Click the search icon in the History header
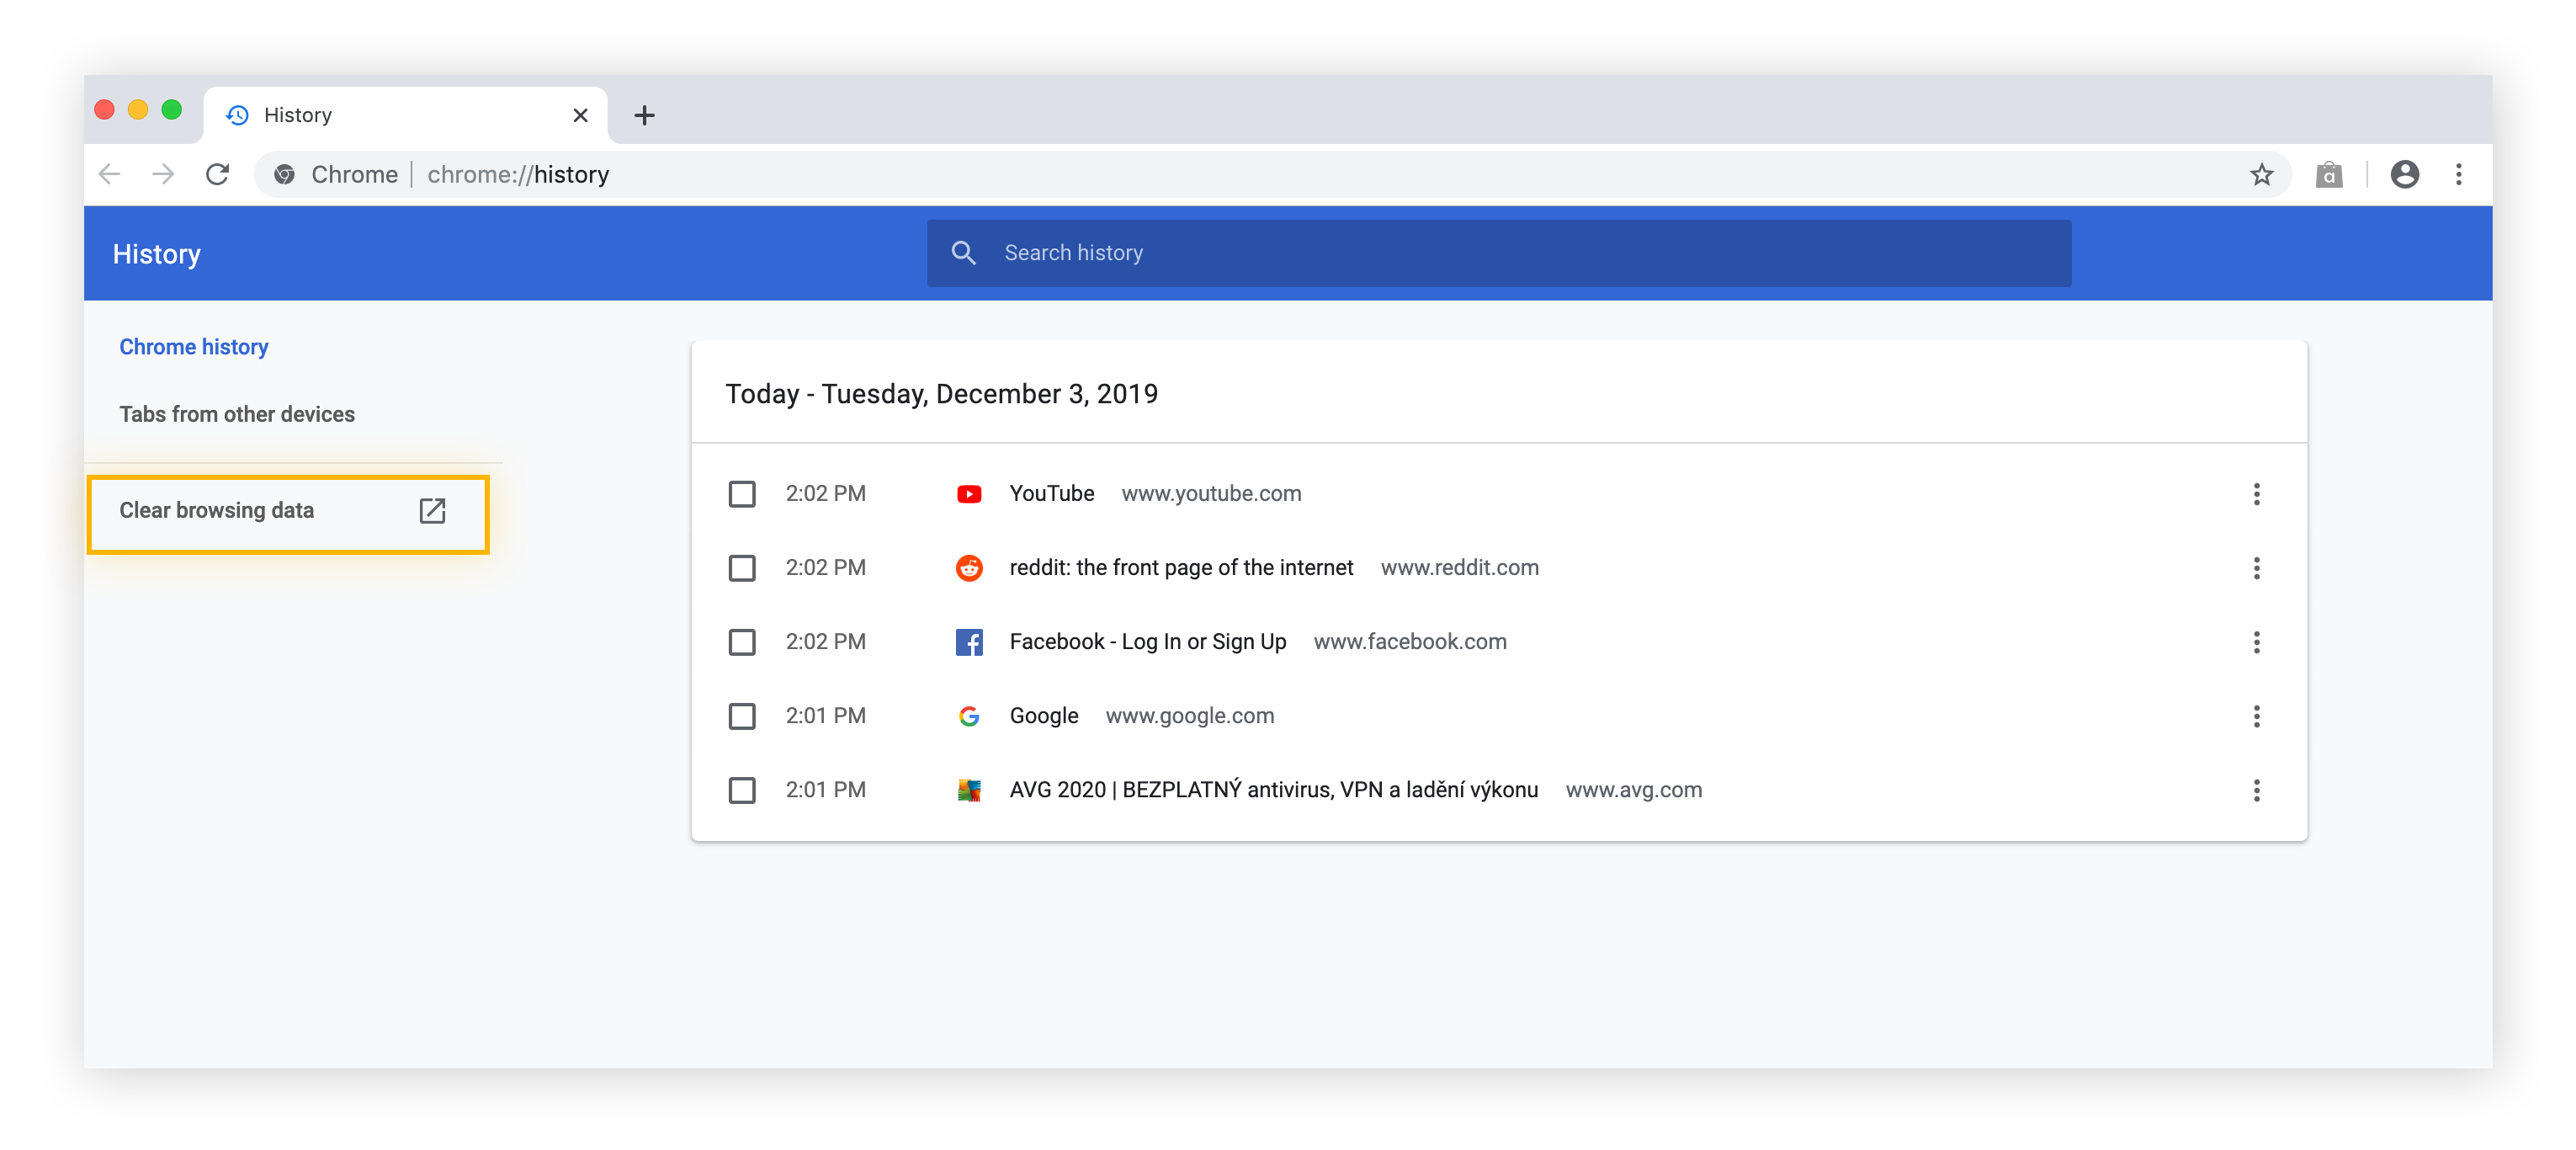Image resolution: width=2576 pixels, height=1150 pixels. point(963,252)
